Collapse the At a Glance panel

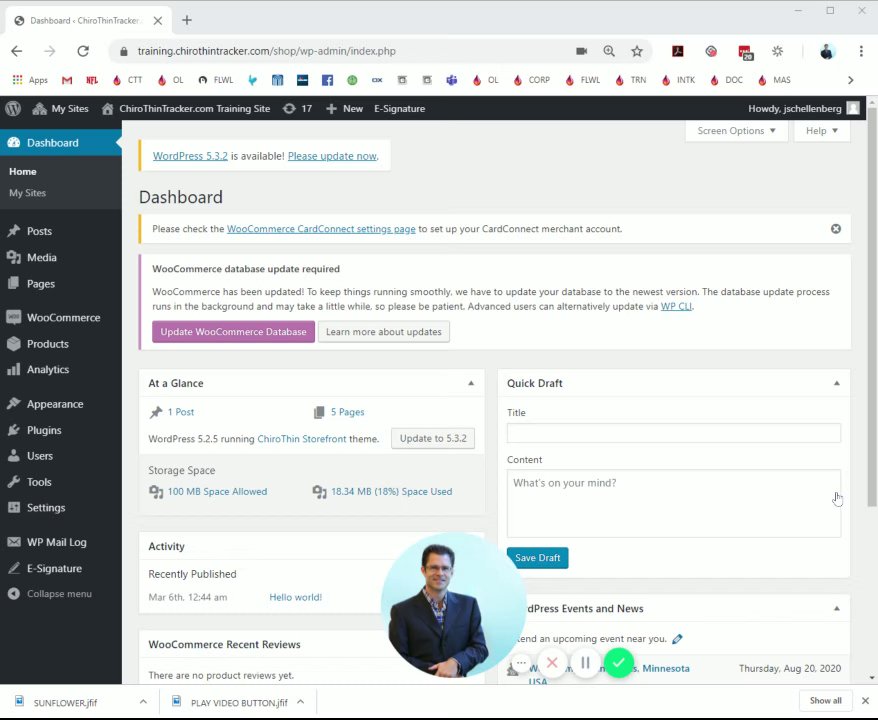coord(471,384)
